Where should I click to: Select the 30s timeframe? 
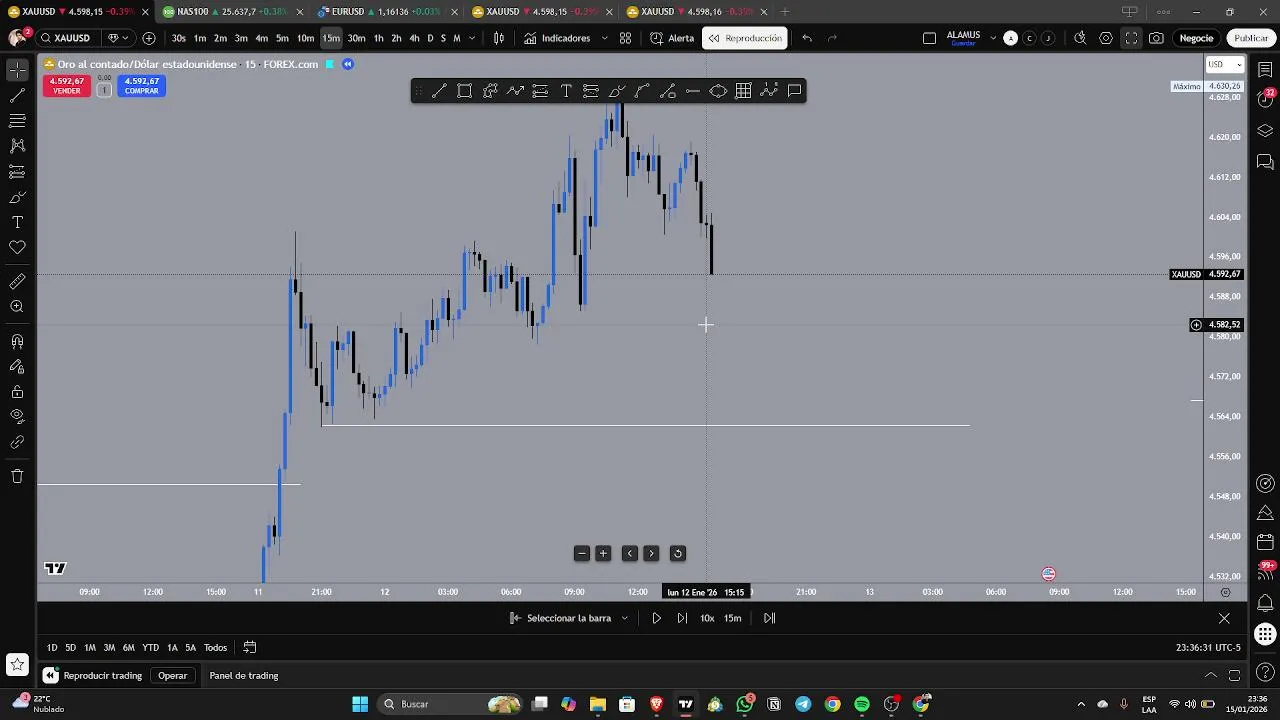pos(179,38)
